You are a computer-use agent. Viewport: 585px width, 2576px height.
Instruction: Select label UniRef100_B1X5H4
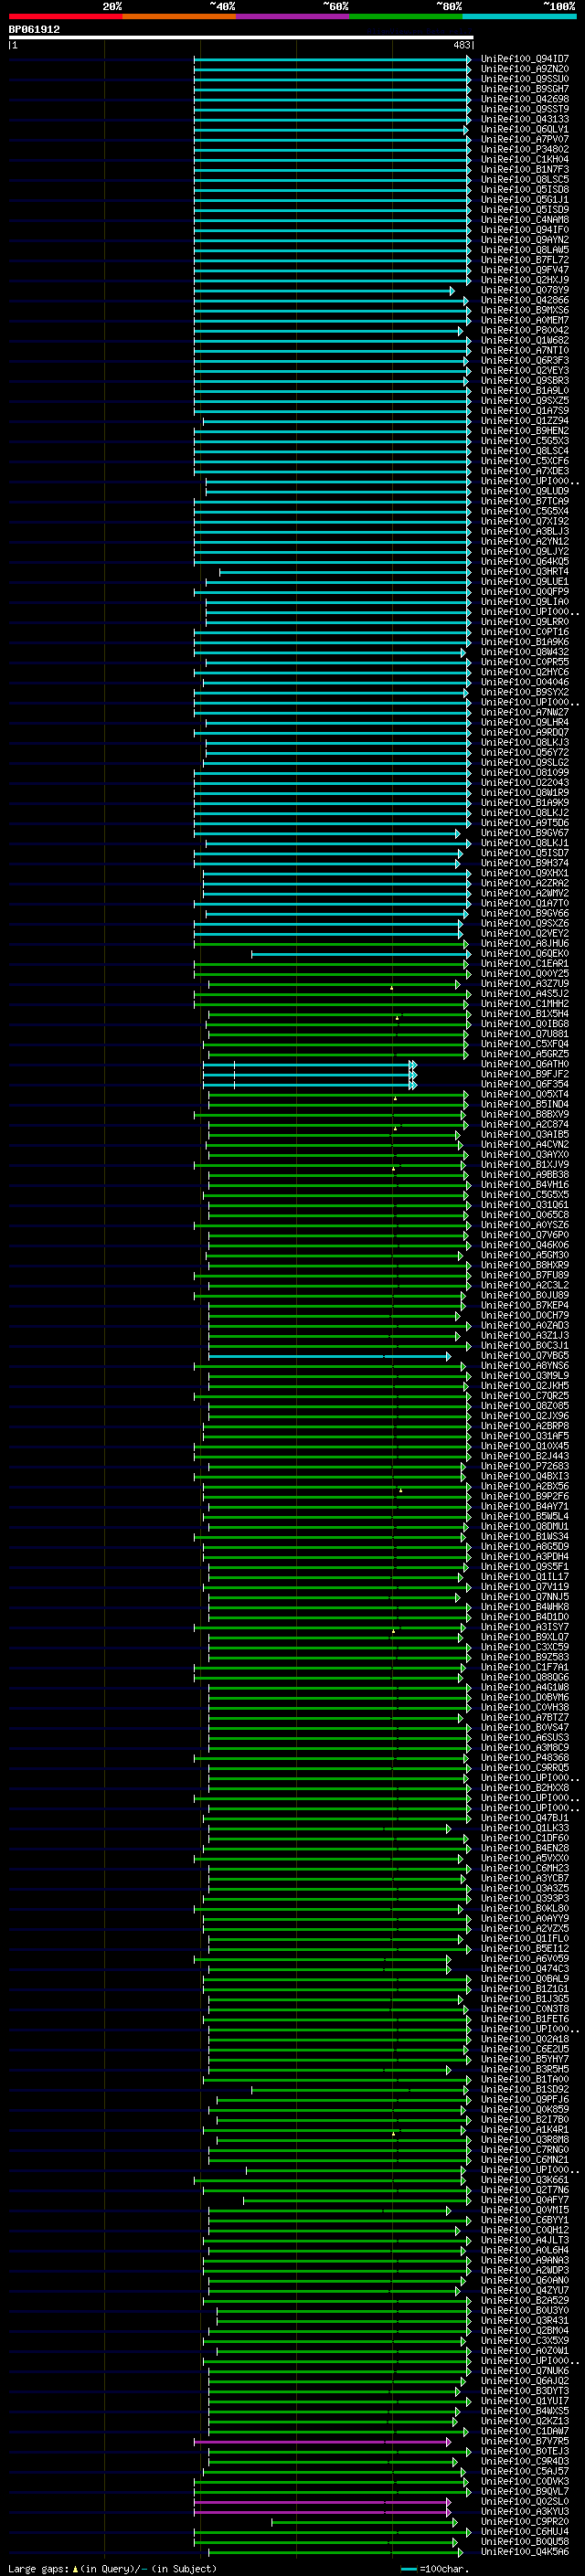[525, 1014]
